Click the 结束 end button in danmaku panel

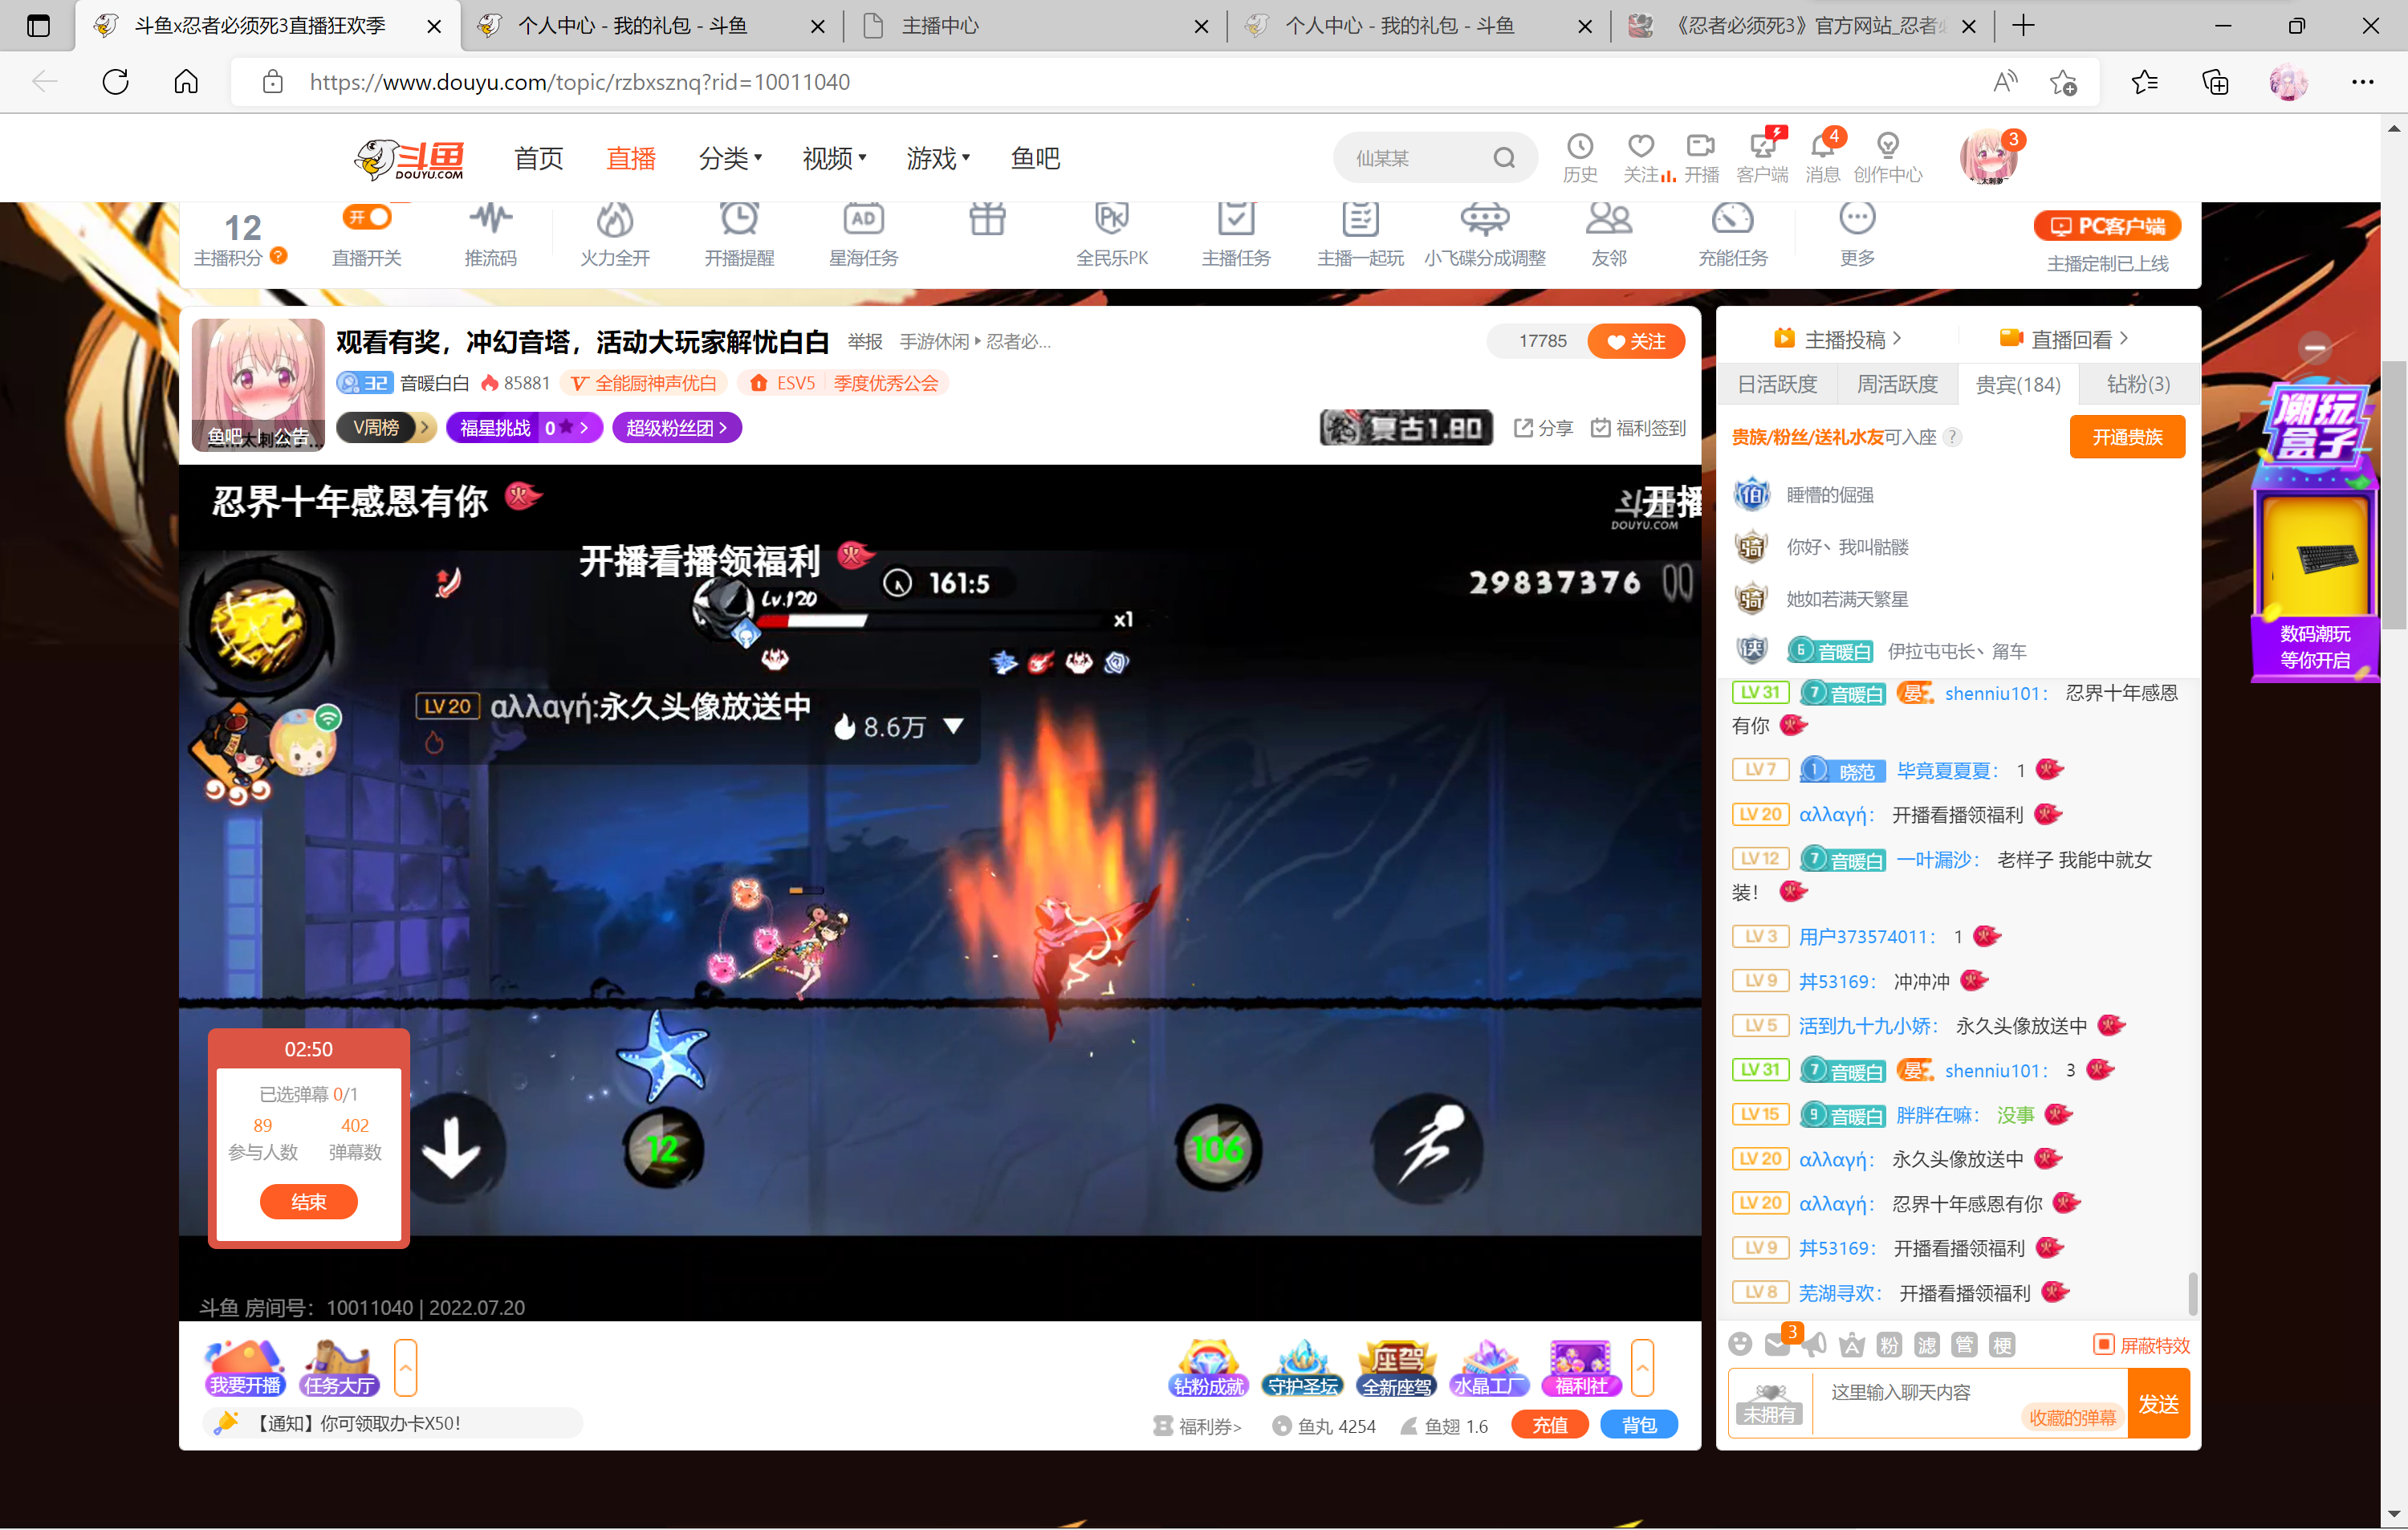pos(308,1201)
